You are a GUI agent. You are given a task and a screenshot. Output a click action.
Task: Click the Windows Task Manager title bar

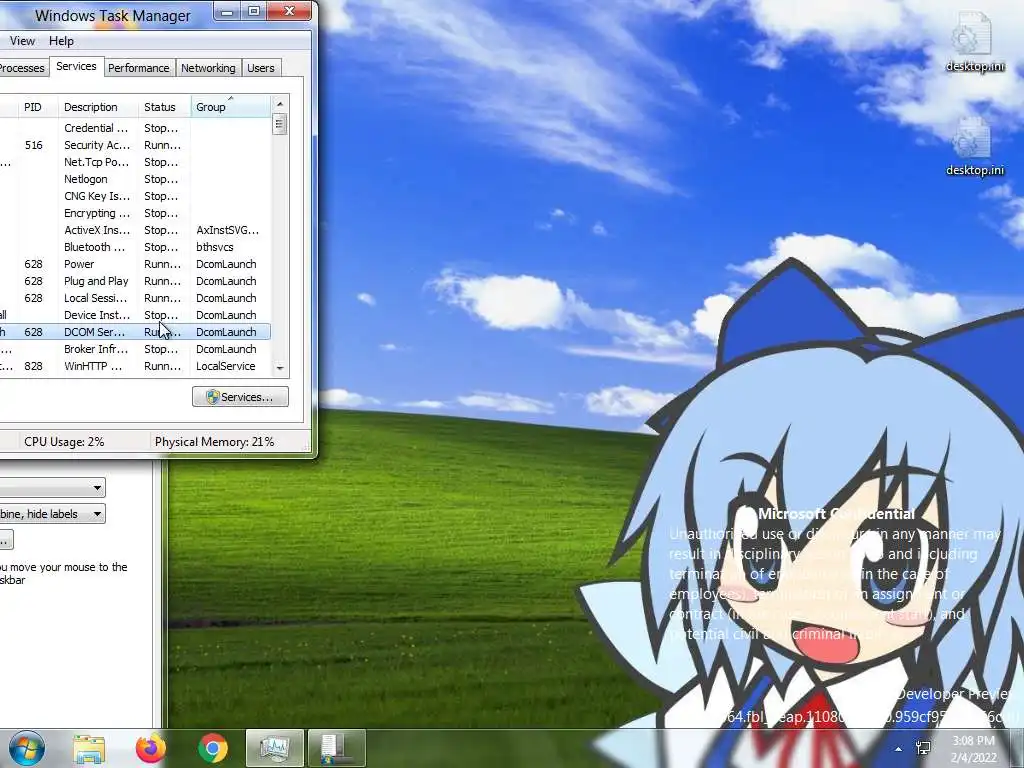[x=112, y=15]
